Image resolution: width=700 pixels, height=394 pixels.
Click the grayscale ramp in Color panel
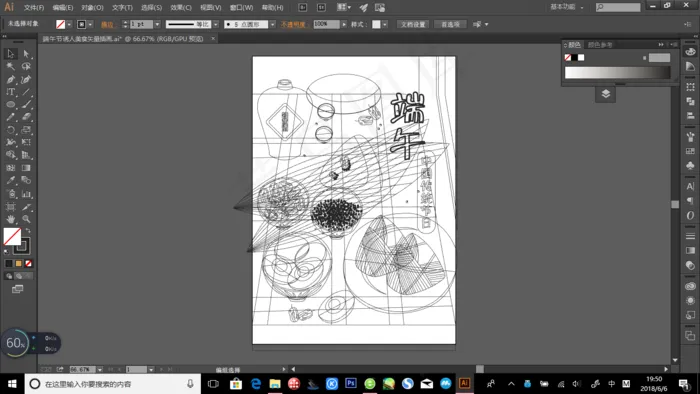point(617,73)
